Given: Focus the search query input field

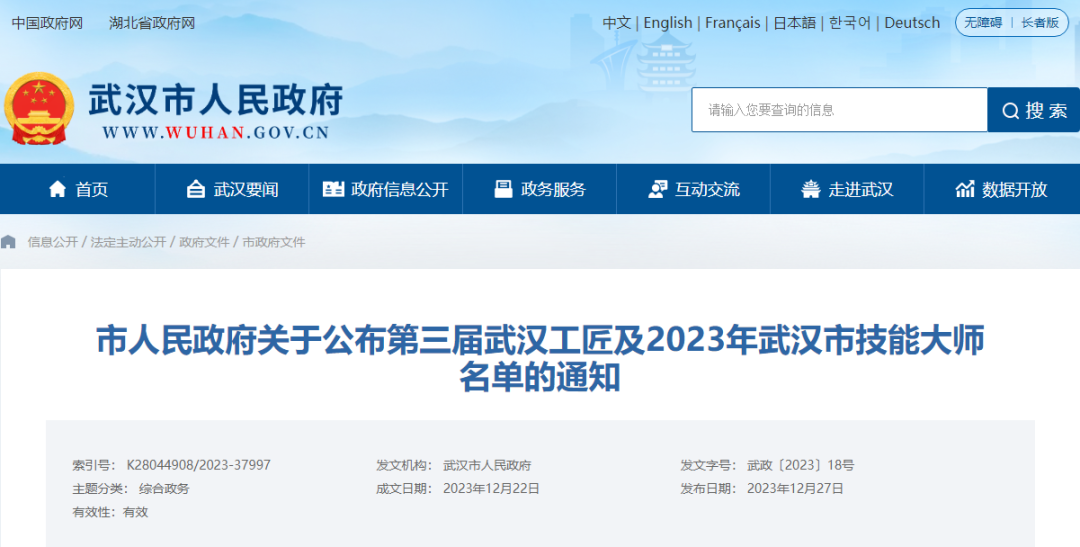Looking at the screenshot, I should pyautogui.click(x=838, y=110).
